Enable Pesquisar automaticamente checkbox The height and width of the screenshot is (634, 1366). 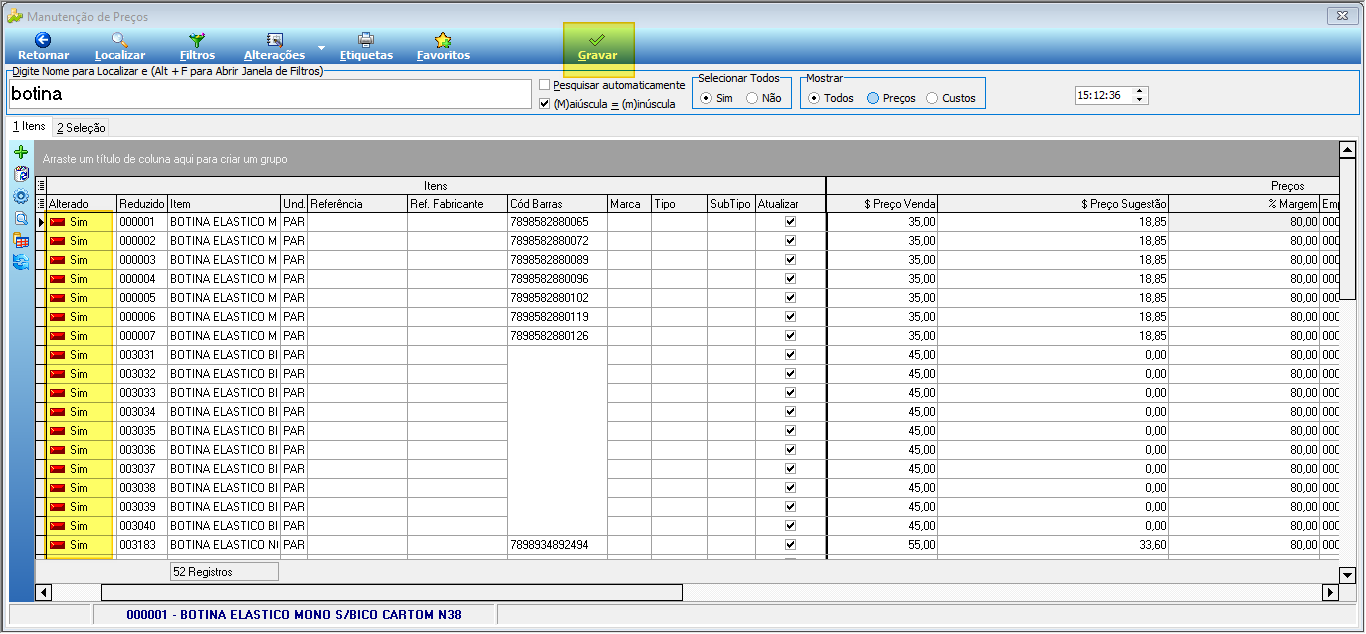[544, 85]
